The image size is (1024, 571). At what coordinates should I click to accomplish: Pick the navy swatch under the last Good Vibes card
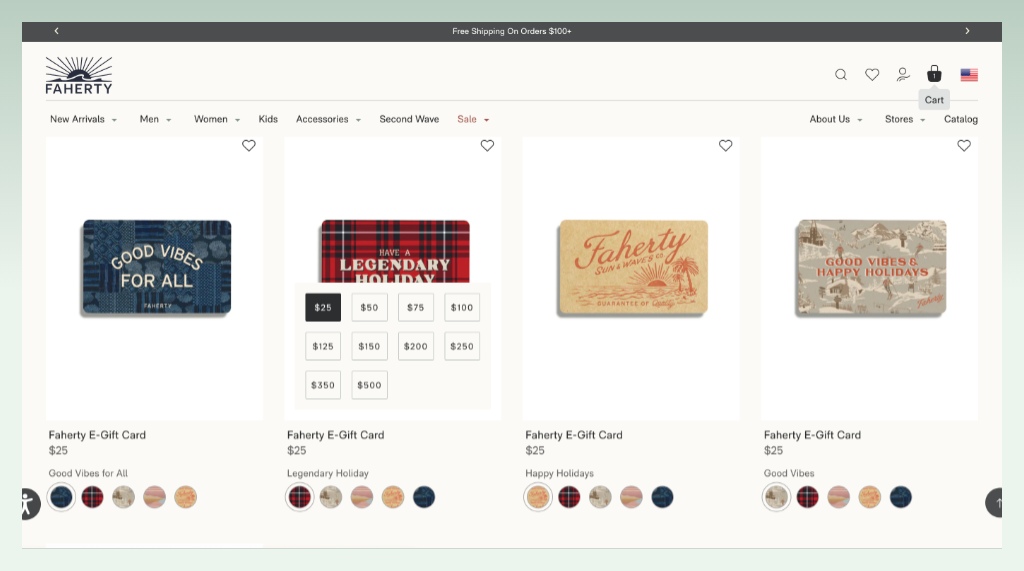click(901, 497)
